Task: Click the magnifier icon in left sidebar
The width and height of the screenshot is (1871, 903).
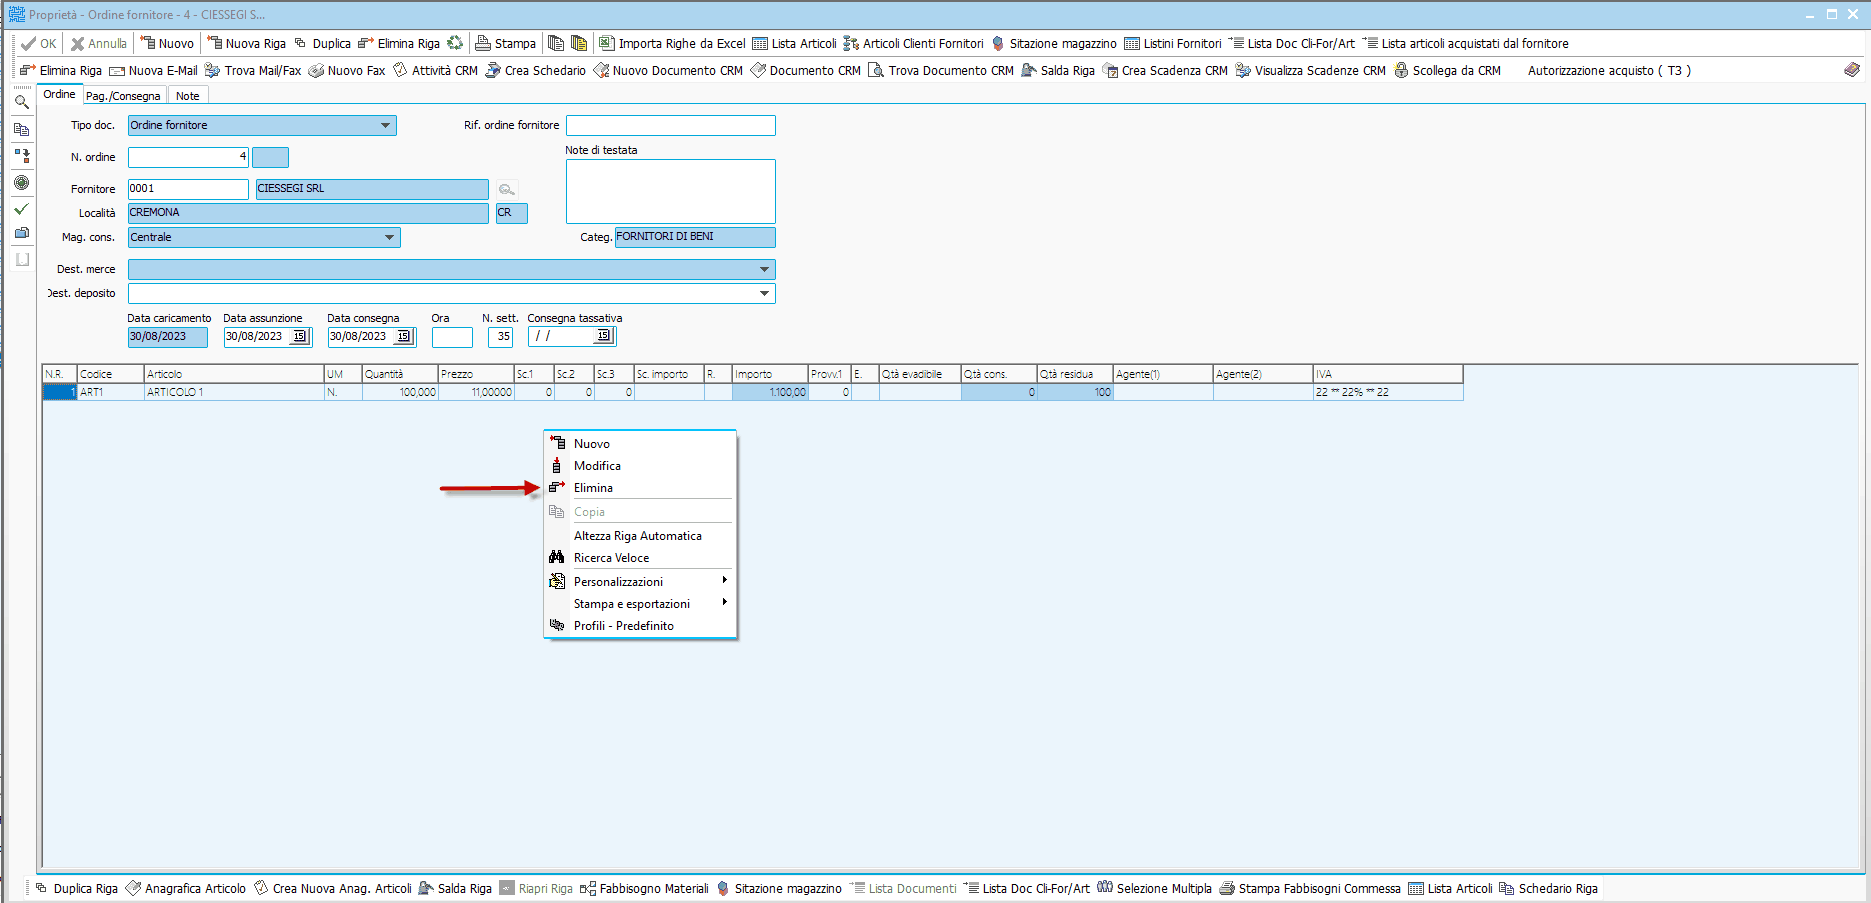Action: click(22, 102)
